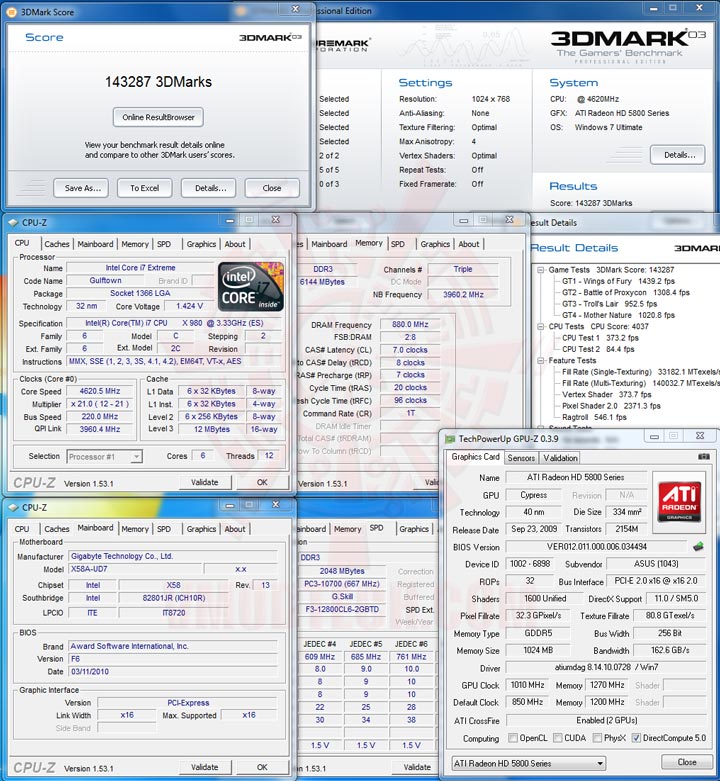Enable the OpenCL checkbox in GPU-Z

[x=512, y=738]
